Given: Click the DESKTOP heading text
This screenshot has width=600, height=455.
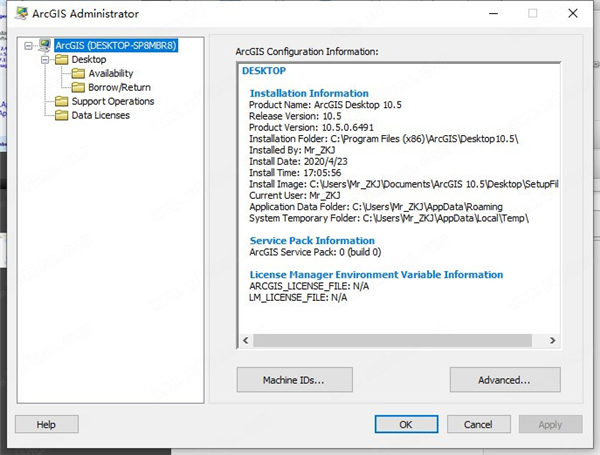Looking at the screenshot, I should 264,71.
